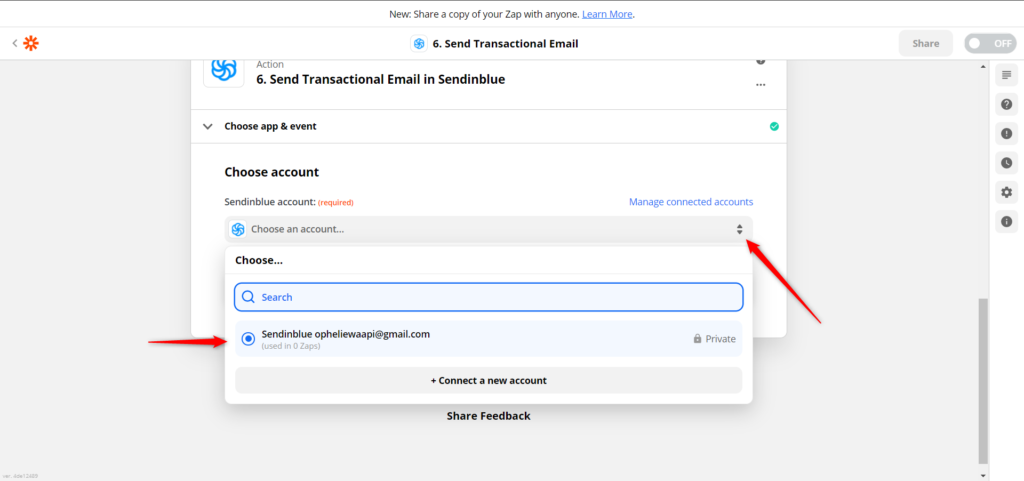Click help icon above the three-dots menu
The image size is (1024, 481).
click(x=760, y=61)
